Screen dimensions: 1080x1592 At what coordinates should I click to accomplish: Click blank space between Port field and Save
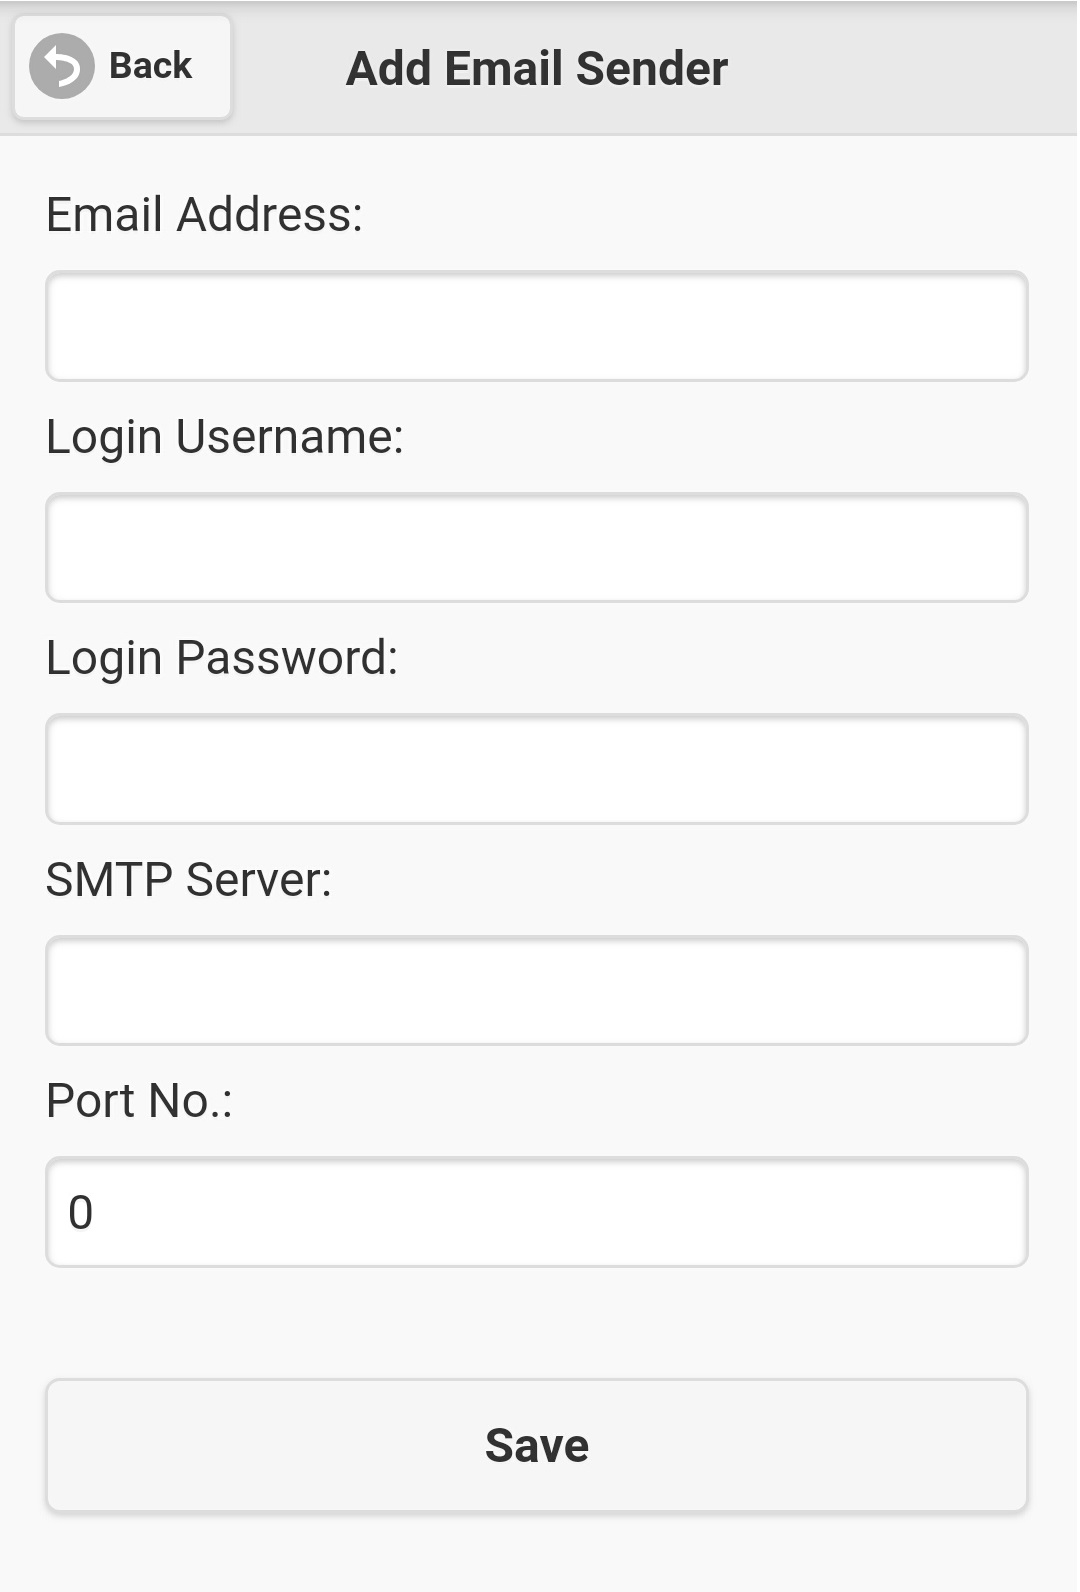(x=536, y=1323)
